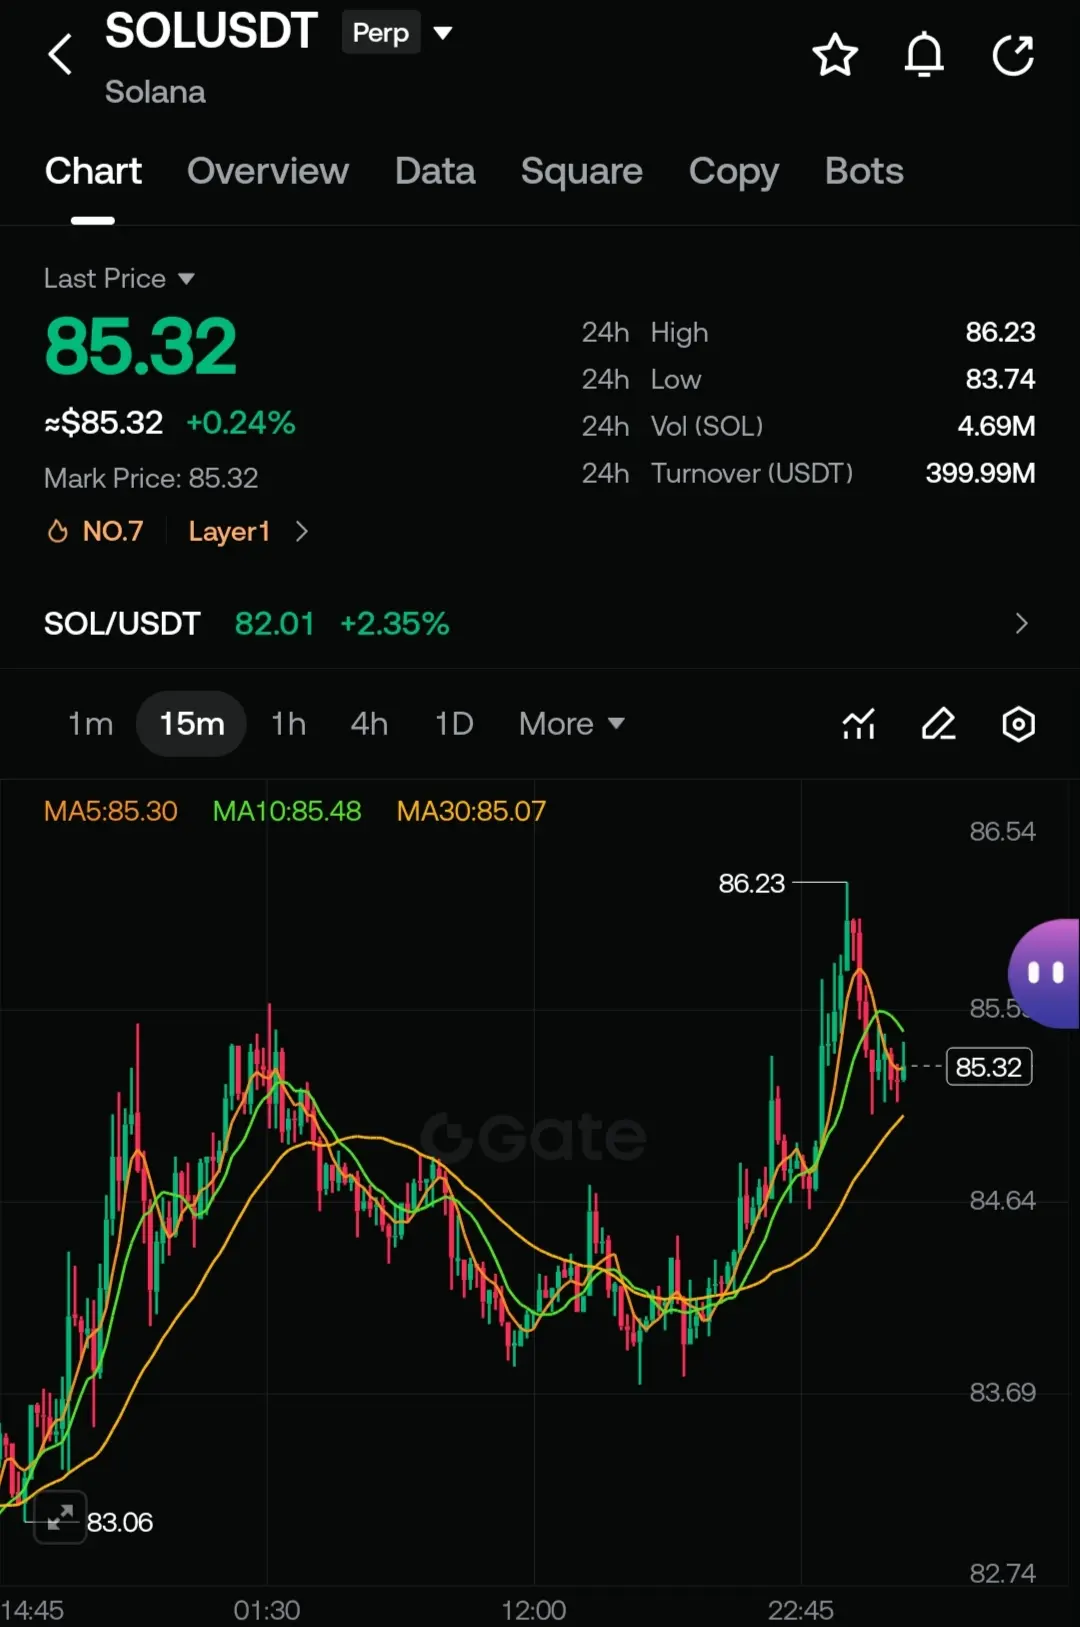Tap the Mark Price: 85.32 text
Viewport: 1080px width, 1627px height.
(151, 478)
